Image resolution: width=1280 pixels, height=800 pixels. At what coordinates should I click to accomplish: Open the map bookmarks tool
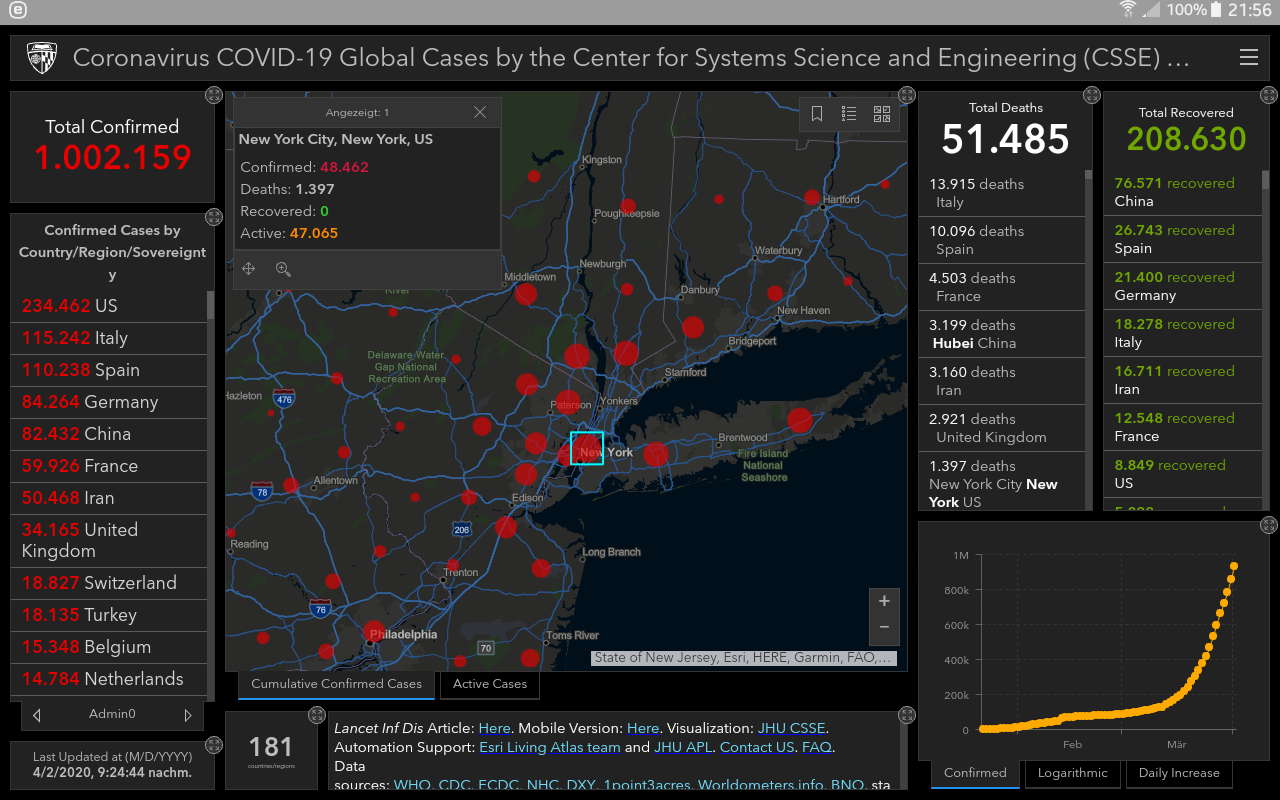point(817,114)
